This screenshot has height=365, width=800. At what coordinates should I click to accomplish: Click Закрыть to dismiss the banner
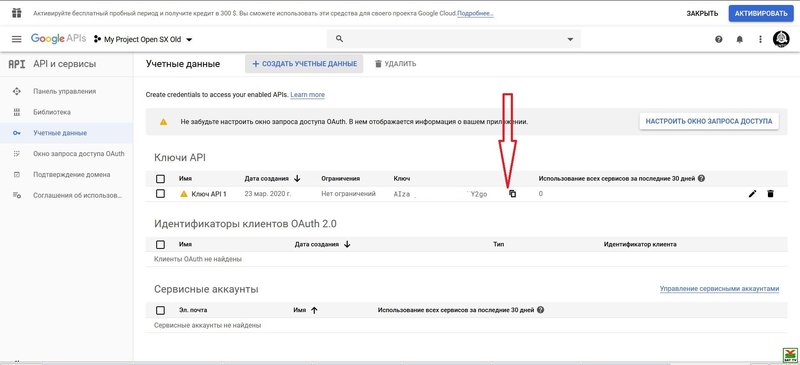(x=702, y=14)
